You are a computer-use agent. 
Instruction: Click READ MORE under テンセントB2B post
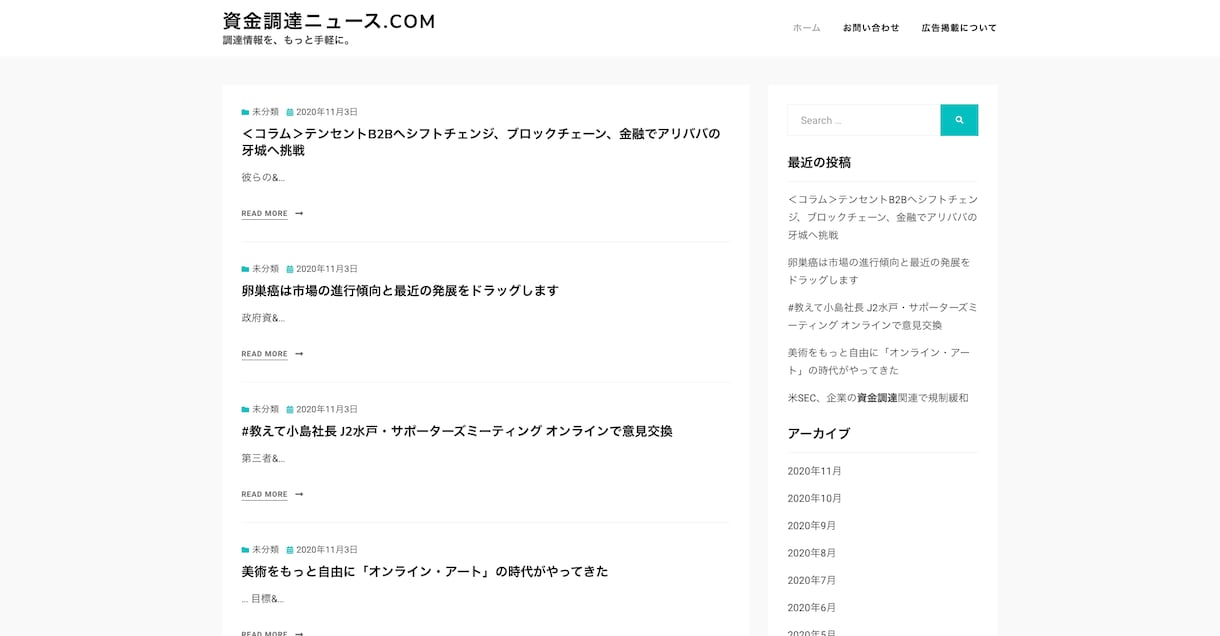264,213
